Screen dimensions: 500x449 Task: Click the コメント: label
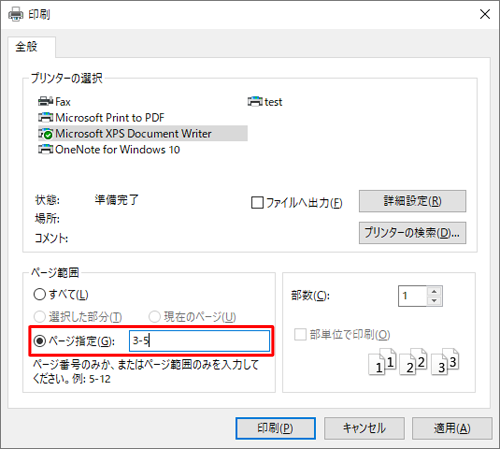(x=51, y=238)
